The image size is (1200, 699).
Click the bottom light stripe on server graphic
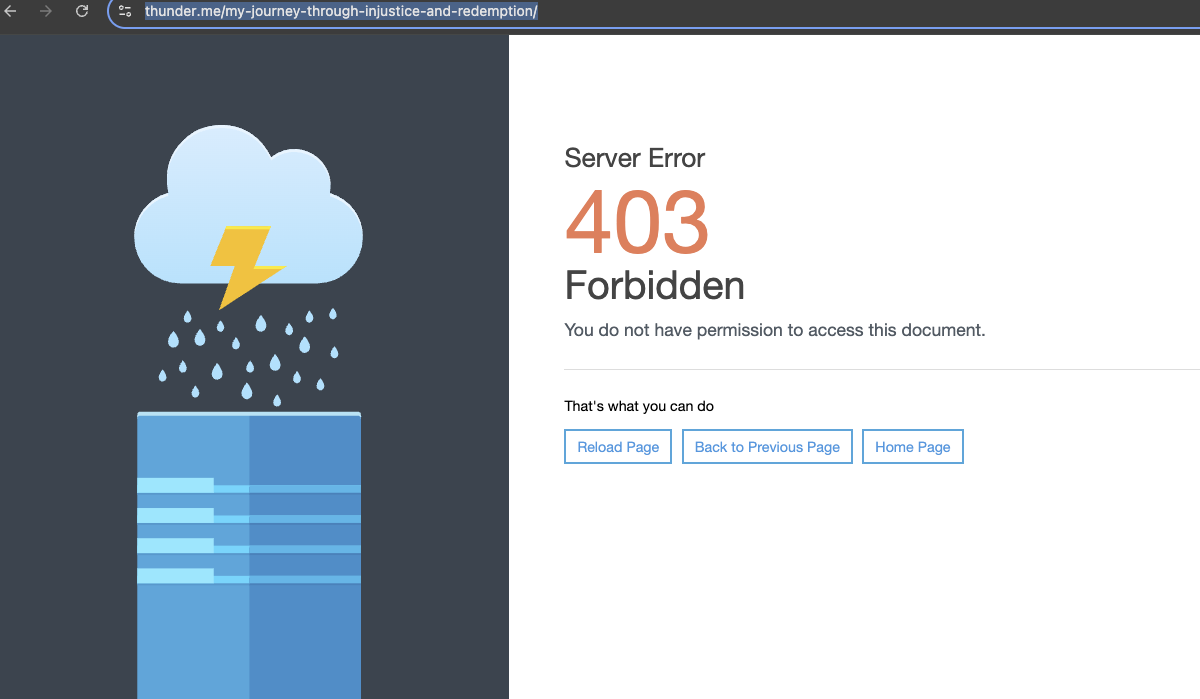click(x=176, y=575)
